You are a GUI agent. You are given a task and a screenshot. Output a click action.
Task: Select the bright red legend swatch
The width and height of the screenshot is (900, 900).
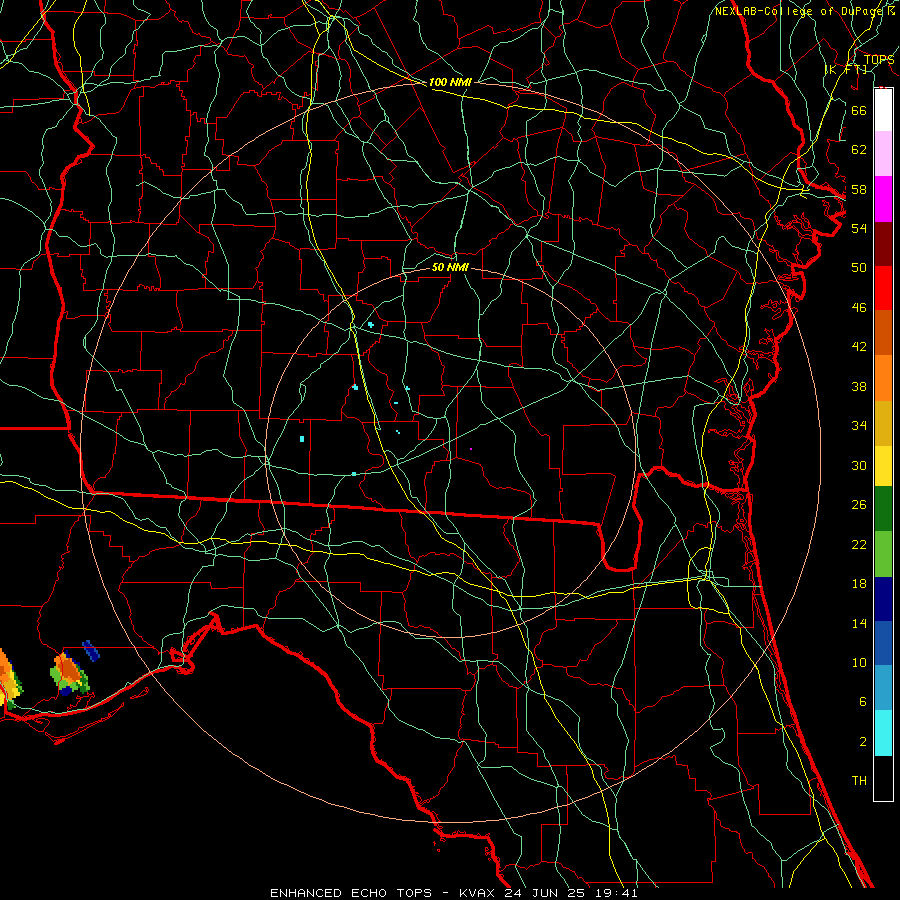[883, 288]
